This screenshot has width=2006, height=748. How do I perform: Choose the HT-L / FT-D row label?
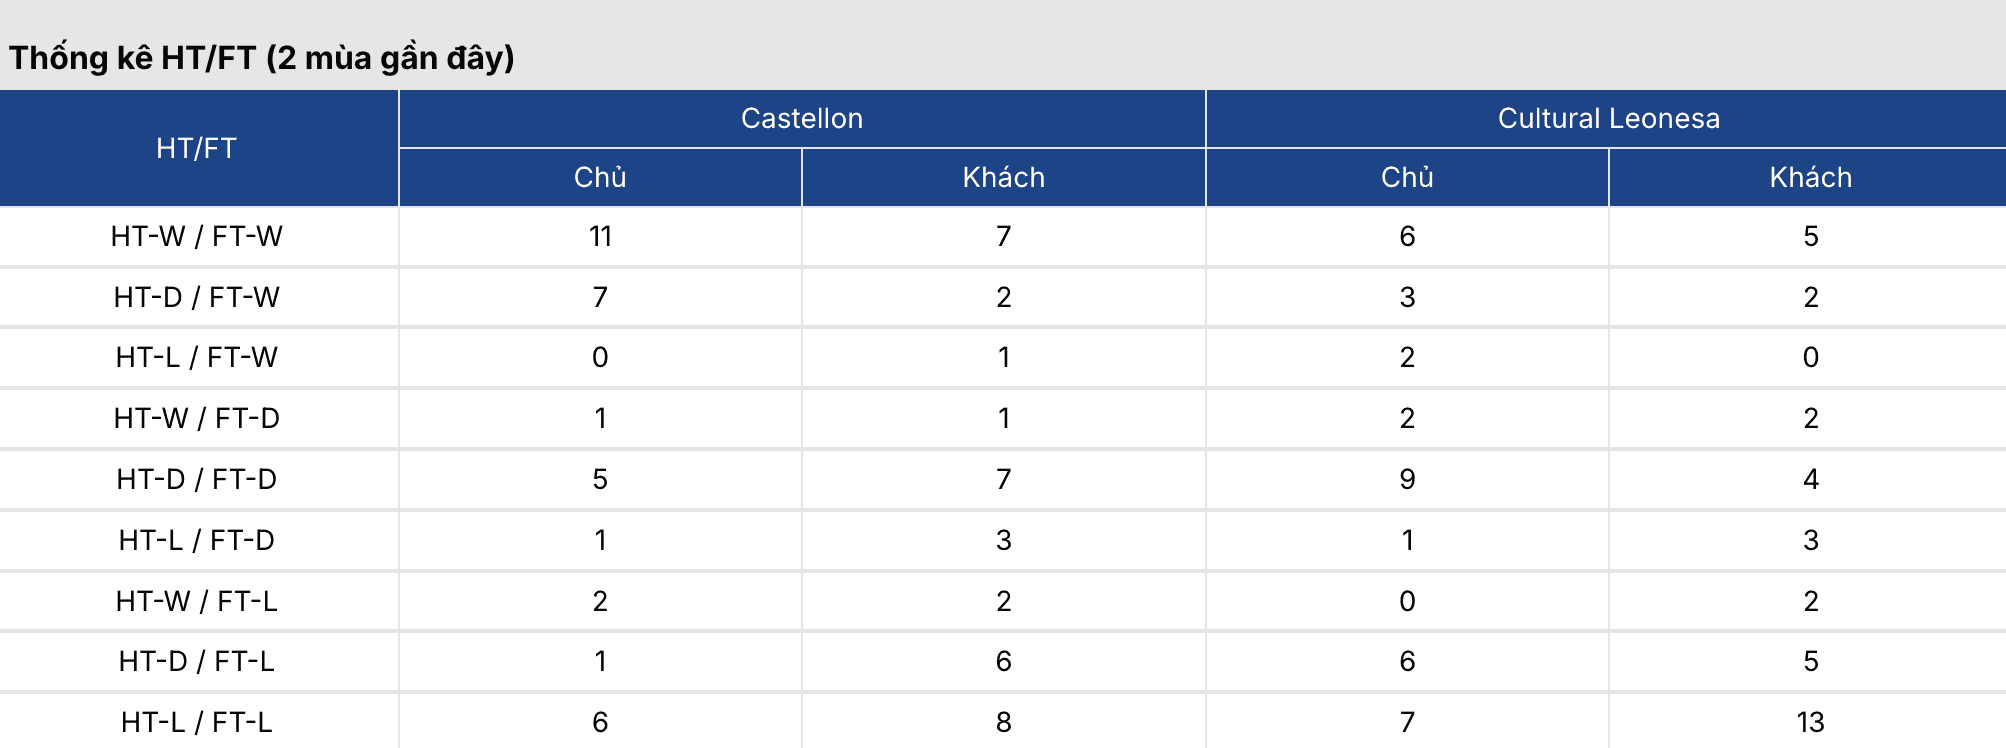point(197,540)
